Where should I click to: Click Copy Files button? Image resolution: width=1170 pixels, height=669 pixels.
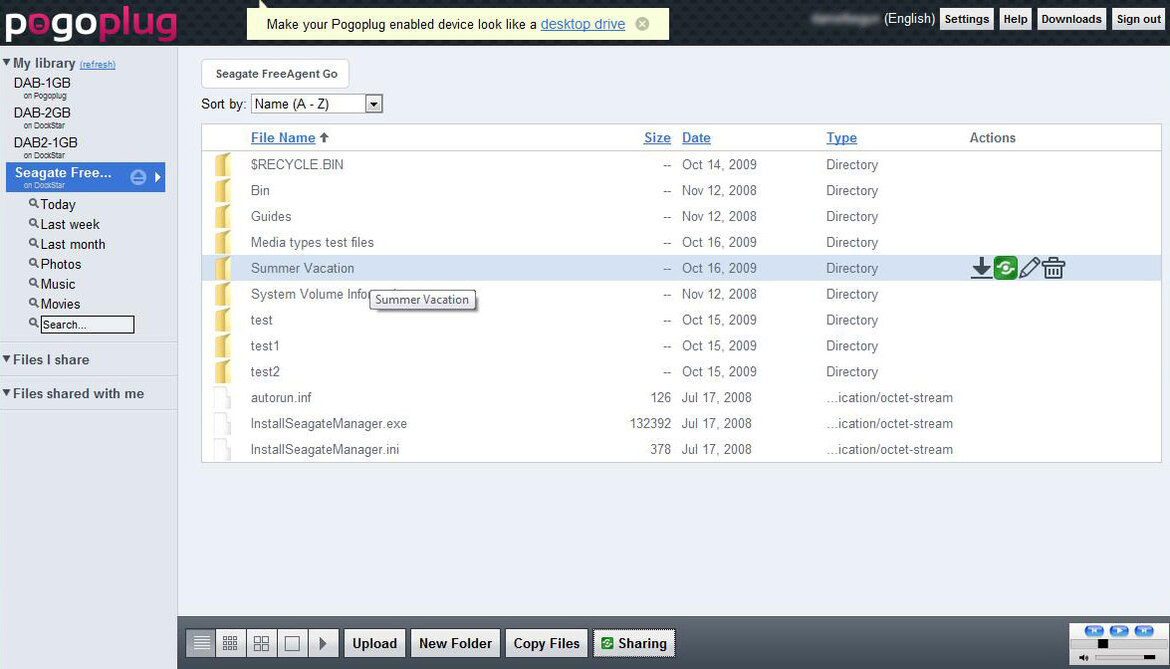(546, 643)
